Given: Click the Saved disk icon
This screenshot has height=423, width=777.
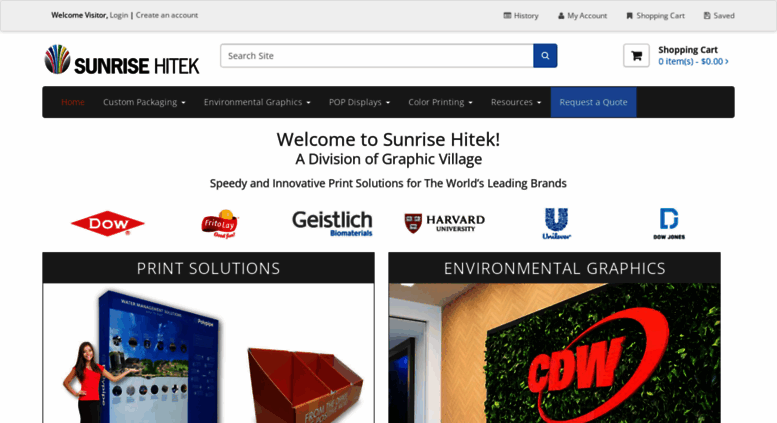Looking at the screenshot, I should pyautogui.click(x=707, y=16).
